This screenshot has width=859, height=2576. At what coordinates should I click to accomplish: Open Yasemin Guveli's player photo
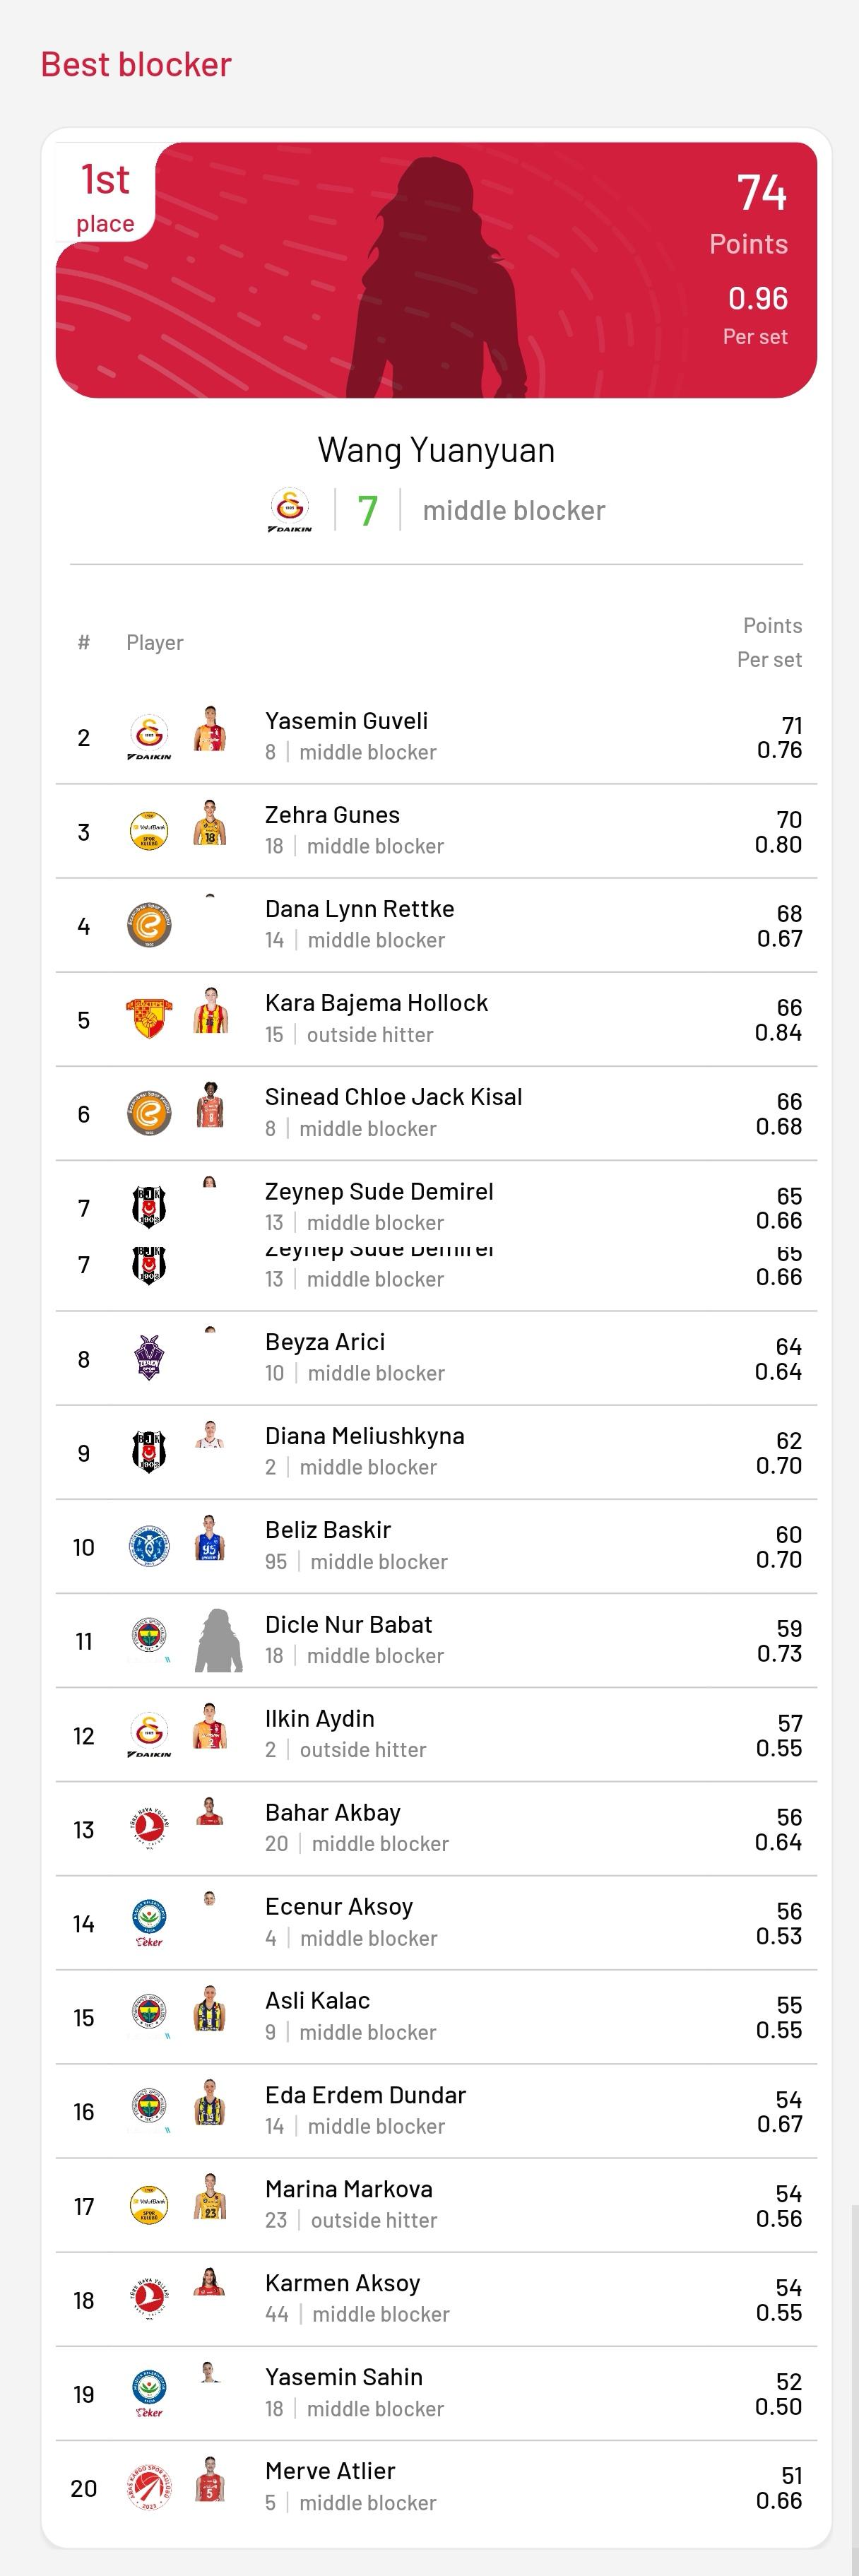click(x=210, y=729)
